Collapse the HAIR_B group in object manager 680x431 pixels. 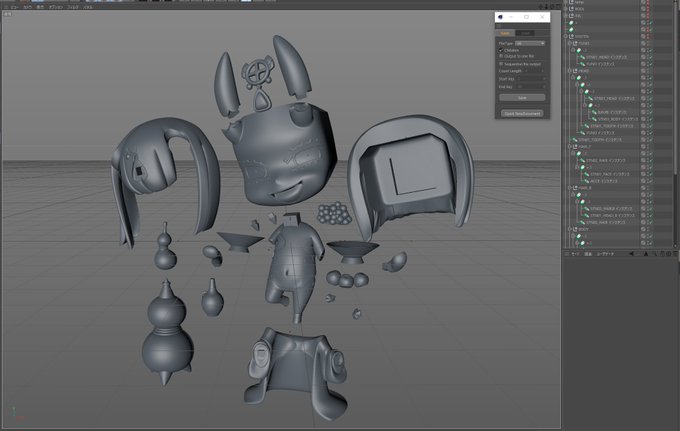[x=570, y=188]
